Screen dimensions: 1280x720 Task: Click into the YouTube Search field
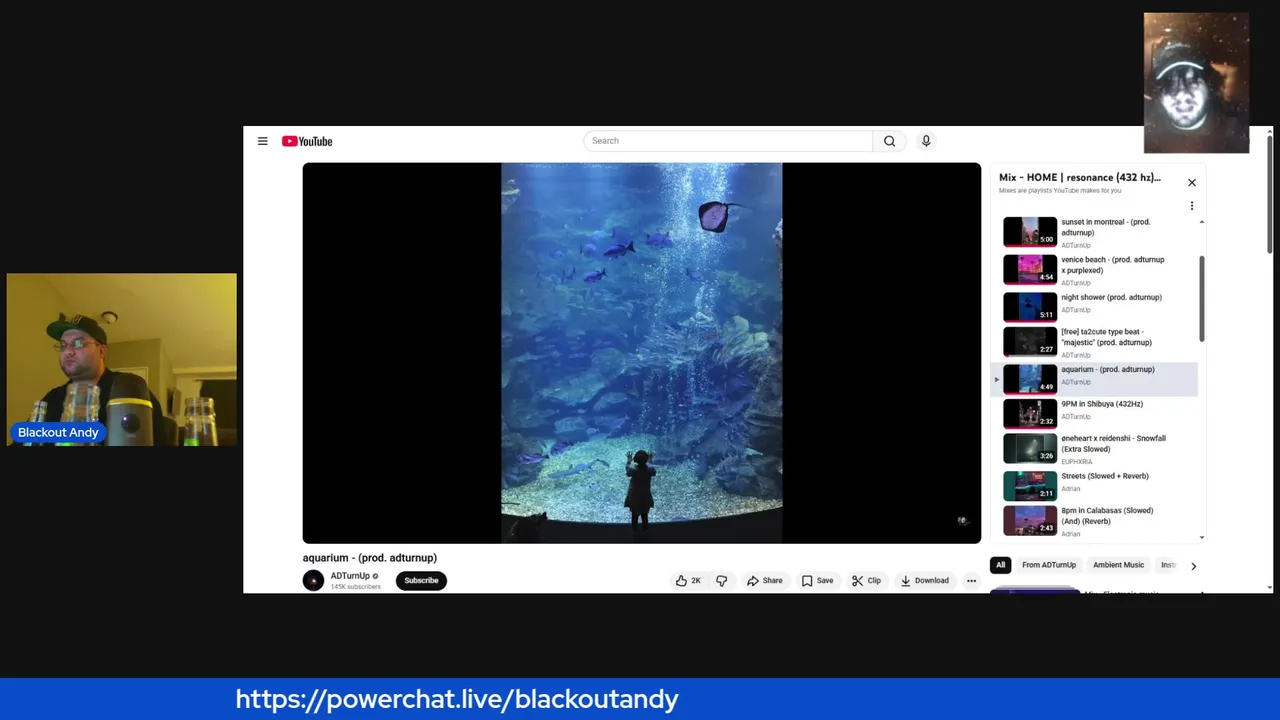coord(728,141)
